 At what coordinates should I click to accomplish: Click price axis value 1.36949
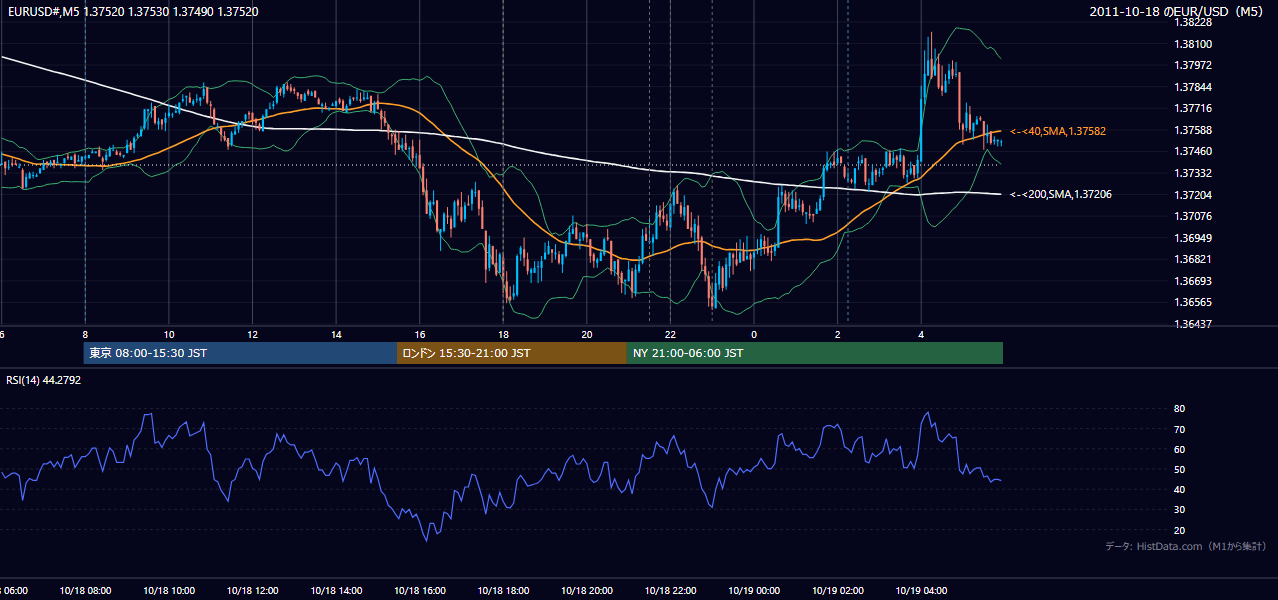pos(1194,238)
